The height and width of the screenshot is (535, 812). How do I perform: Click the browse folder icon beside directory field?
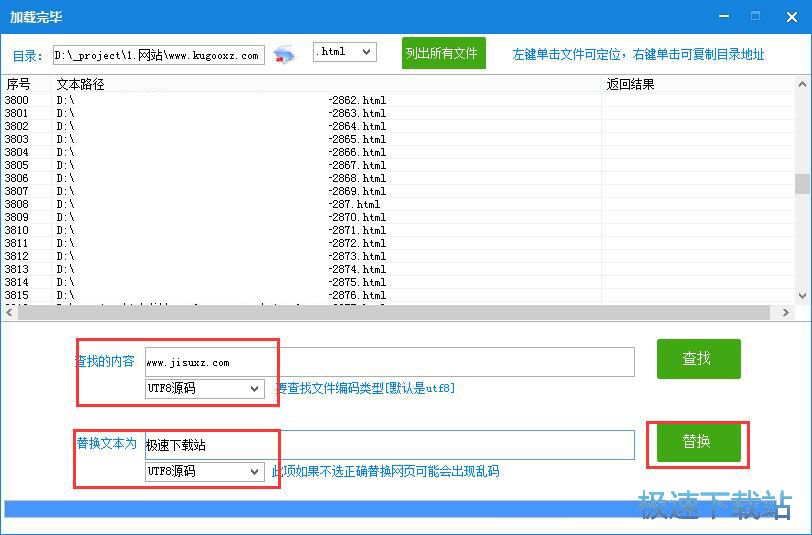coord(285,54)
